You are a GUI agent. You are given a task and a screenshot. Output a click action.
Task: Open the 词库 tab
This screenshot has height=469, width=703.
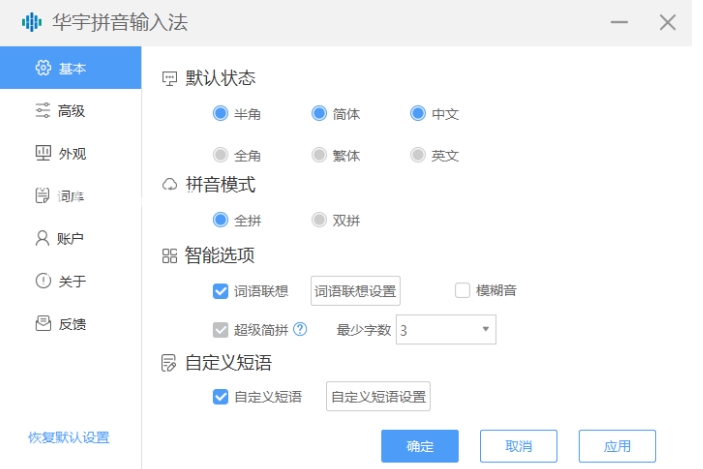click(x=70, y=195)
